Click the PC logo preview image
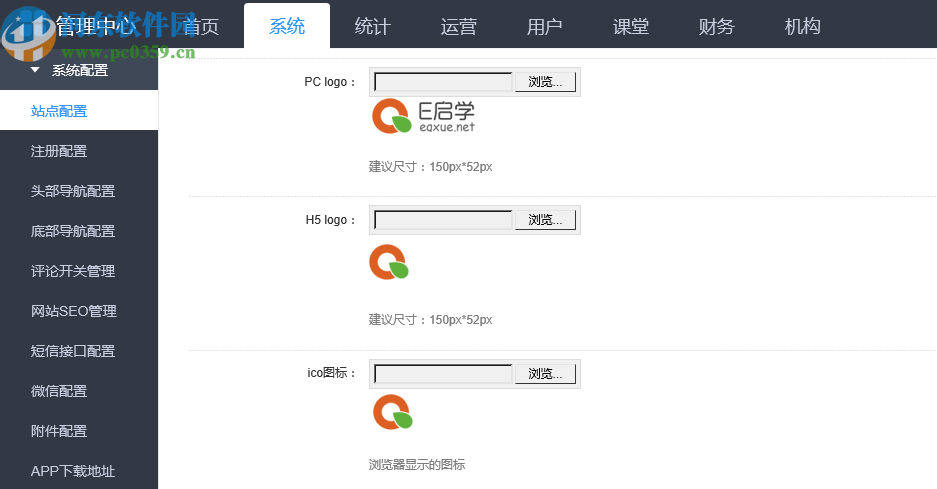This screenshot has width=937, height=489. tap(423, 117)
